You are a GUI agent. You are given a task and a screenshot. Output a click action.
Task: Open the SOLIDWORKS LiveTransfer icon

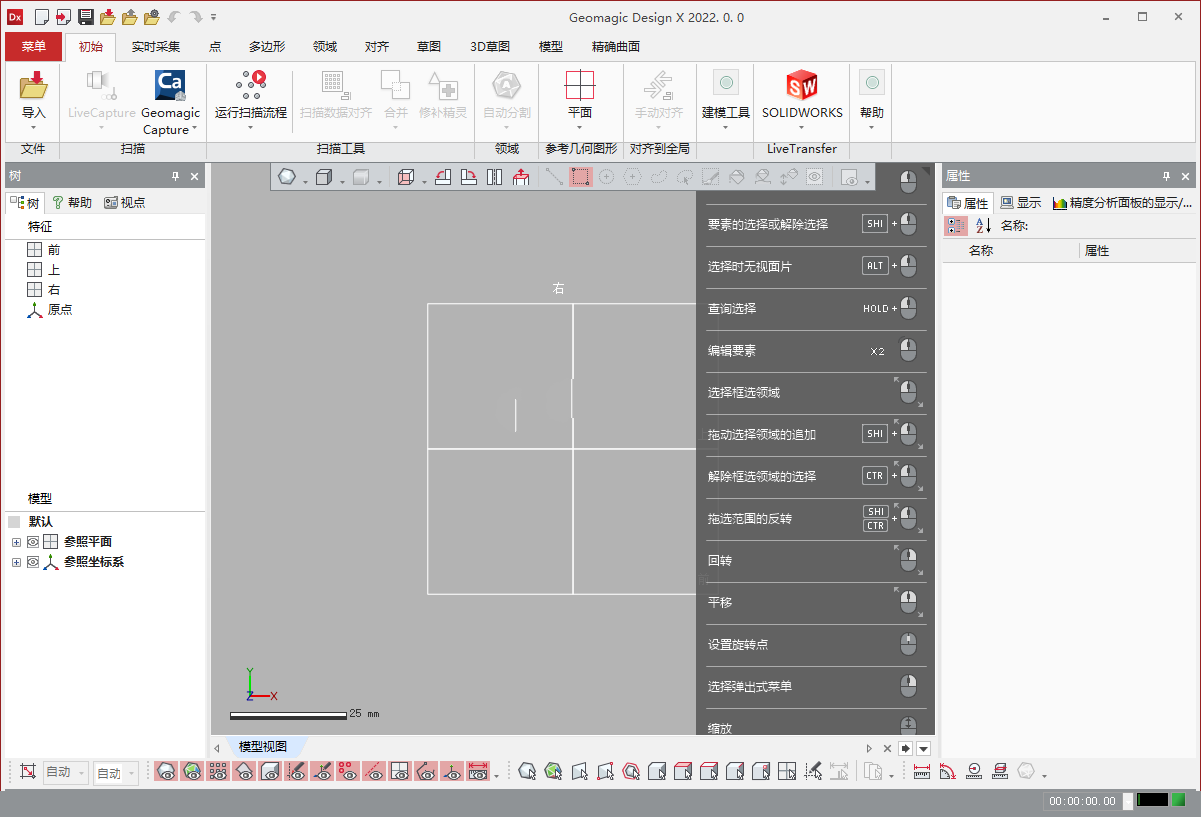[802, 85]
